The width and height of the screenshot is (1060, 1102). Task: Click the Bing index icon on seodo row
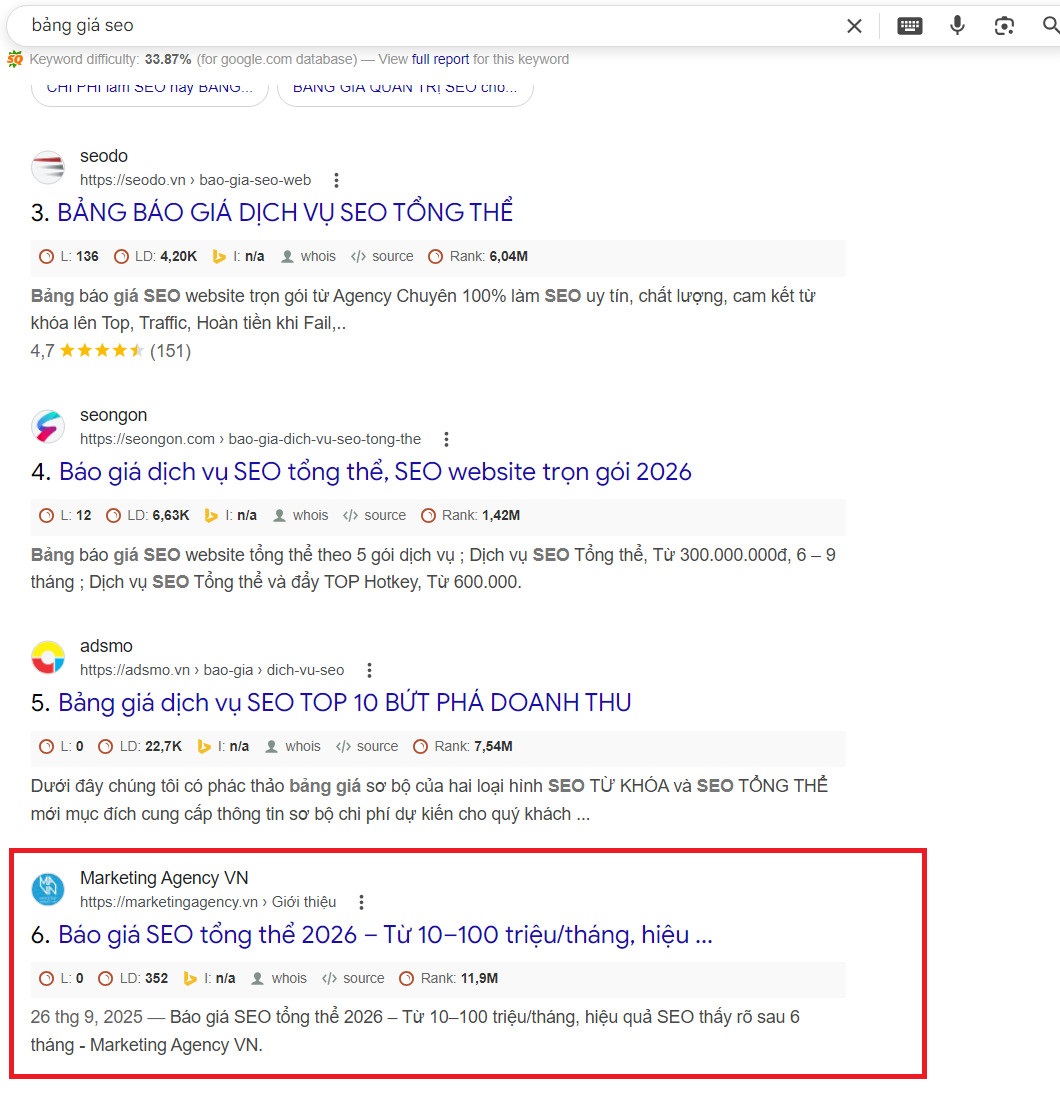(219, 257)
